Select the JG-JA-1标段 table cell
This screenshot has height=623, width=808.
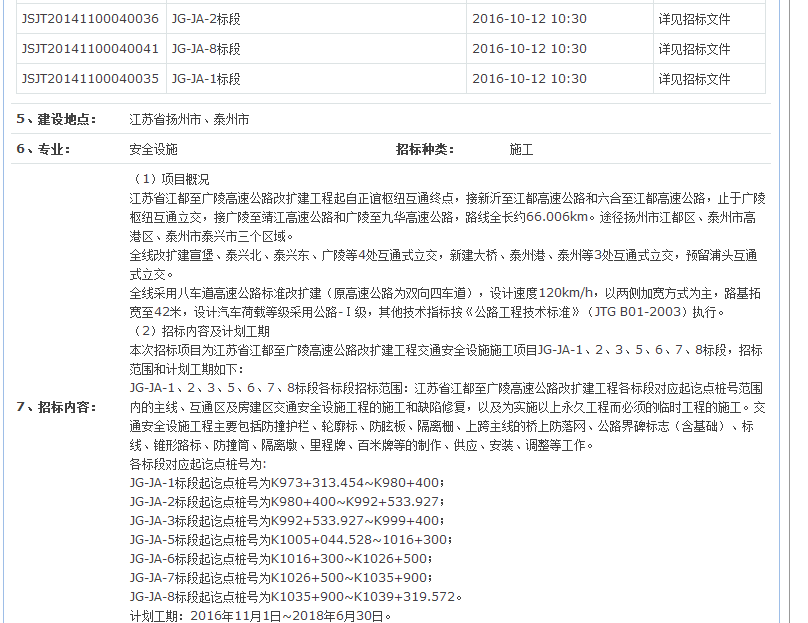205,79
